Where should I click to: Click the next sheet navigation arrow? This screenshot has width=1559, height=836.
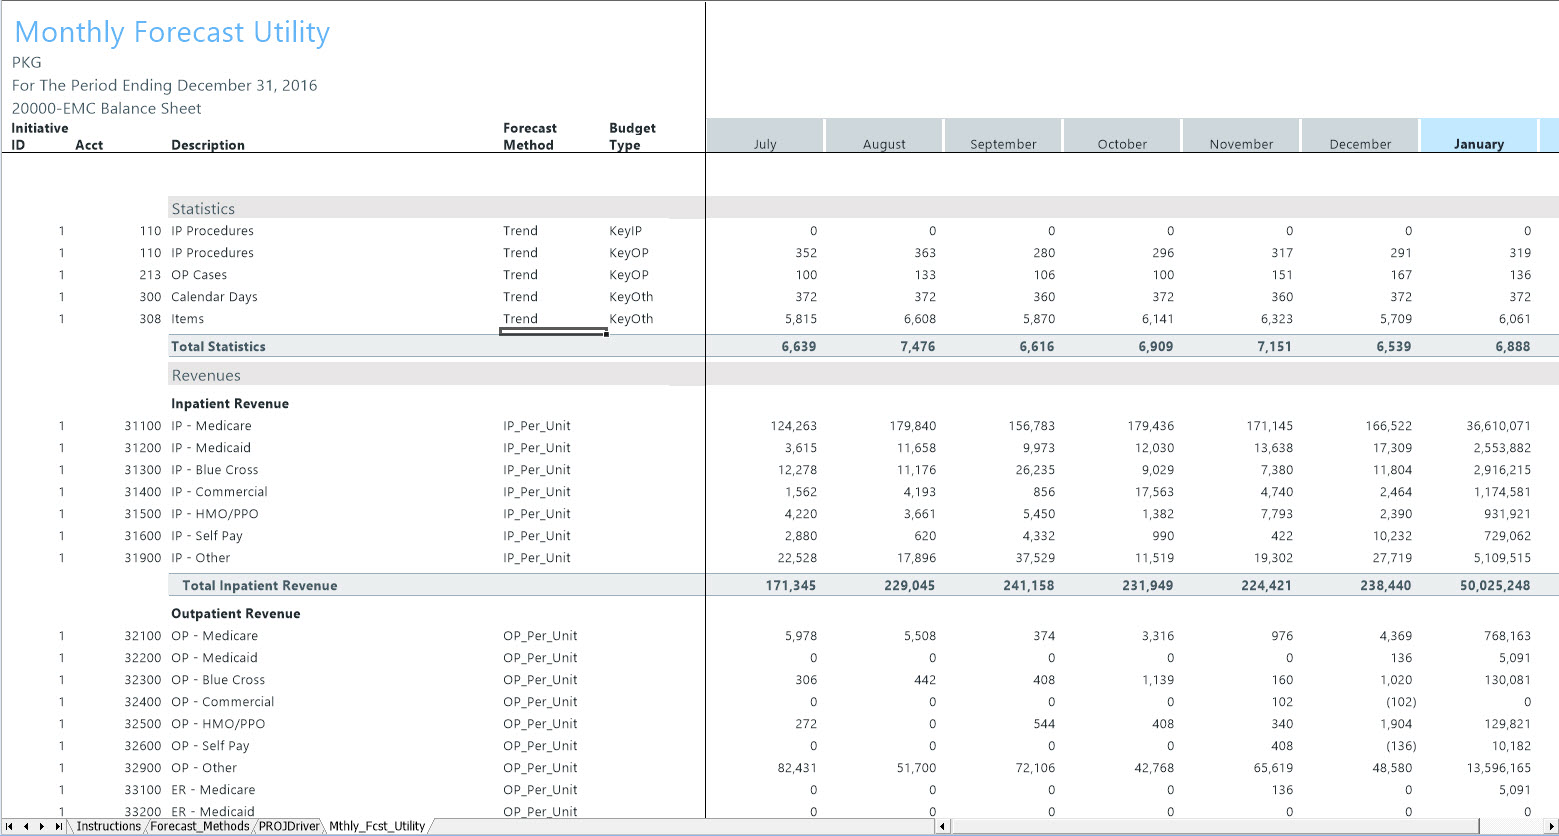pyautogui.click(x=42, y=827)
